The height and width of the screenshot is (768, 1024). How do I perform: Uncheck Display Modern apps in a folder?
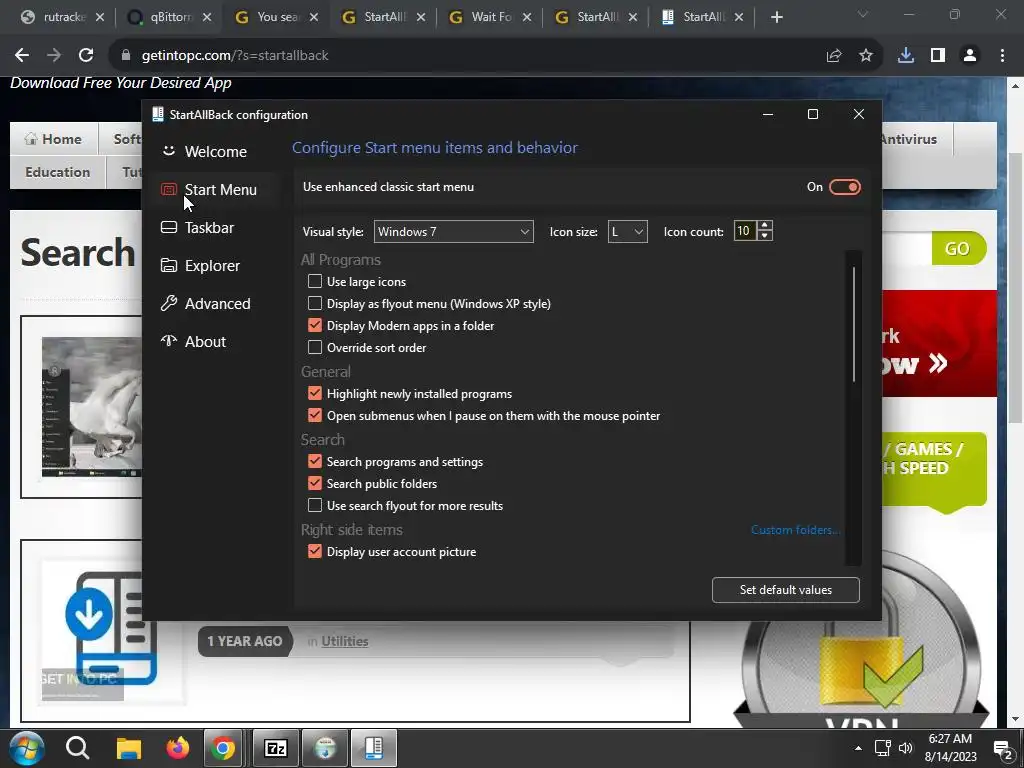[x=315, y=325]
